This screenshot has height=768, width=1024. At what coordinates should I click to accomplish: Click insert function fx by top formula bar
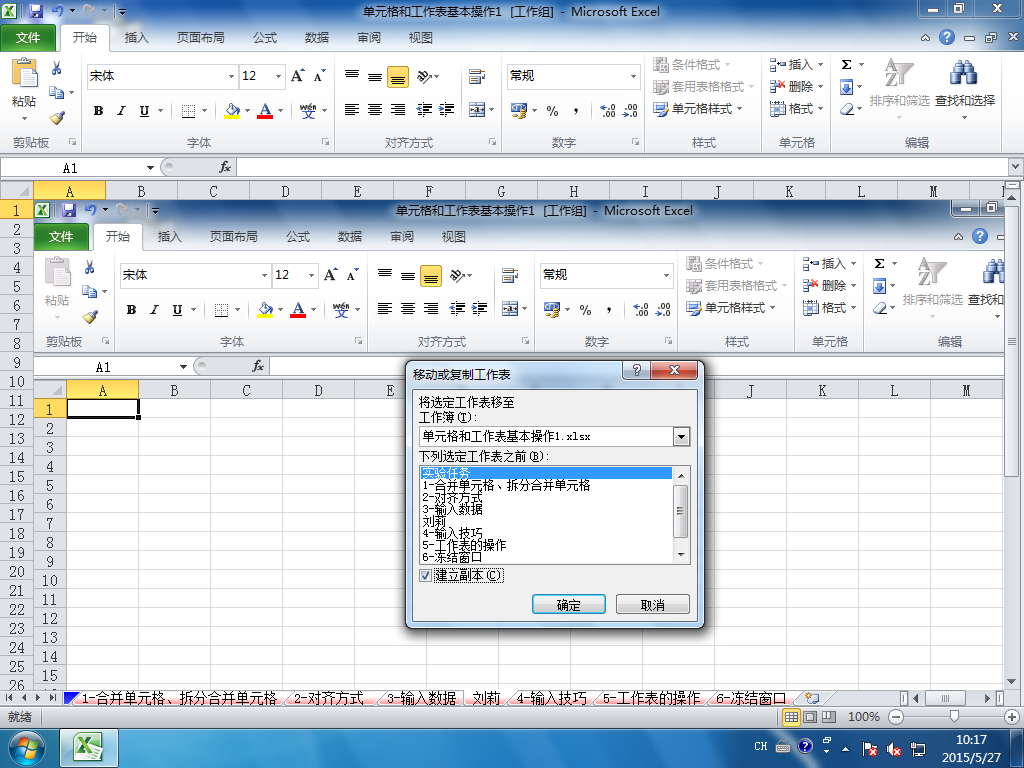(x=225, y=167)
